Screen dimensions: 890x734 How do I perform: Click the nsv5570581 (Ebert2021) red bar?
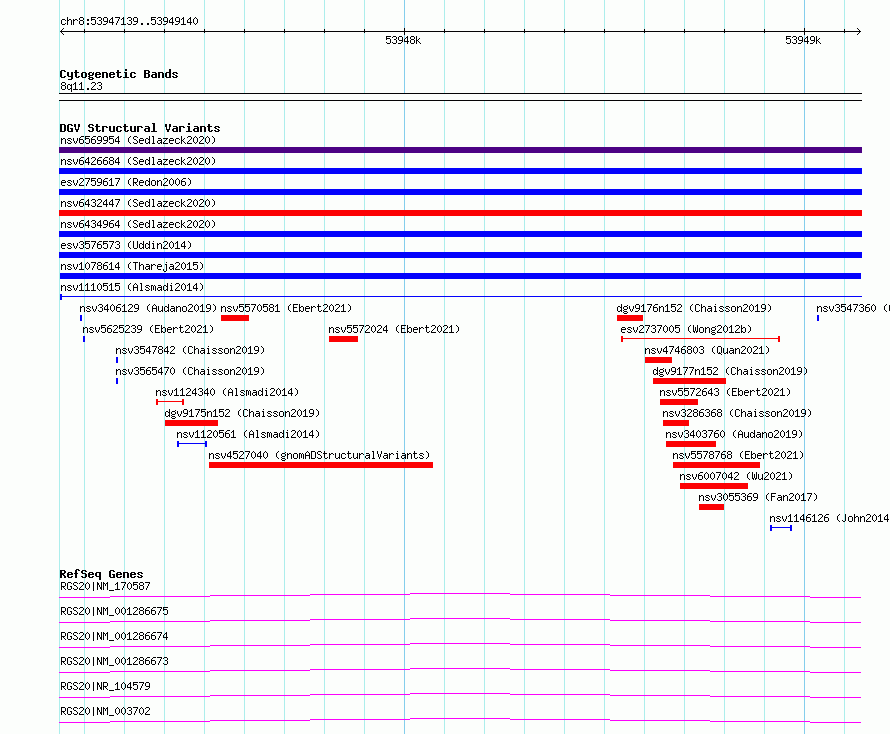(235, 318)
